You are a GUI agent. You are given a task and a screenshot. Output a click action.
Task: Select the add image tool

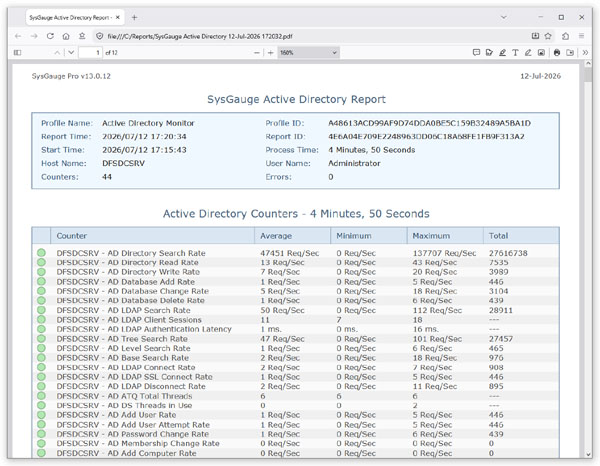pos(541,52)
